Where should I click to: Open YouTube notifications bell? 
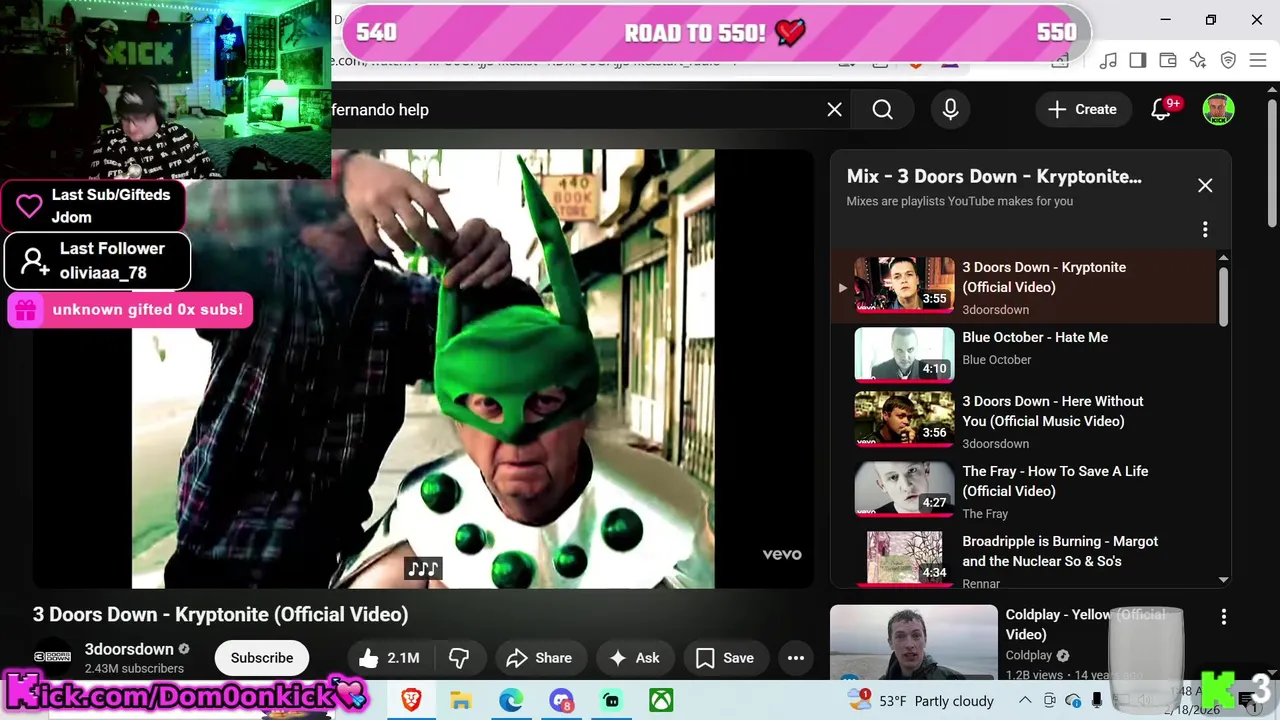pyautogui.click(x=1161, y=110)
